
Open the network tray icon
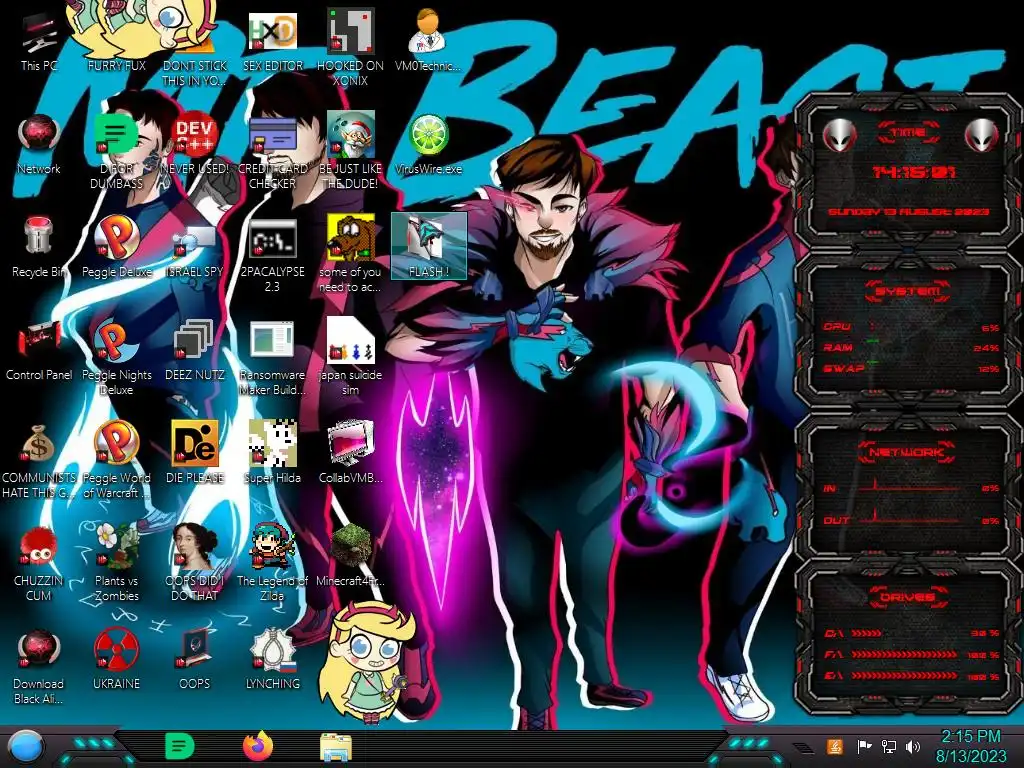(889, 746)
